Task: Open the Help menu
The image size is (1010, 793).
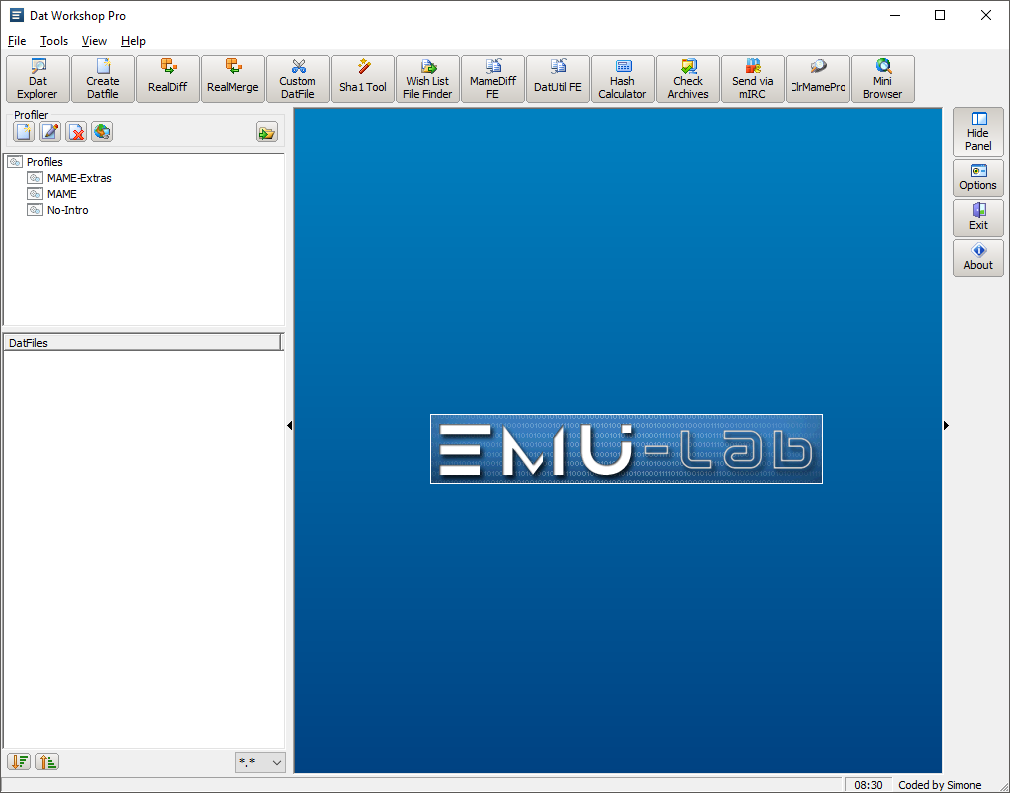Action: [x=133, y=41]
